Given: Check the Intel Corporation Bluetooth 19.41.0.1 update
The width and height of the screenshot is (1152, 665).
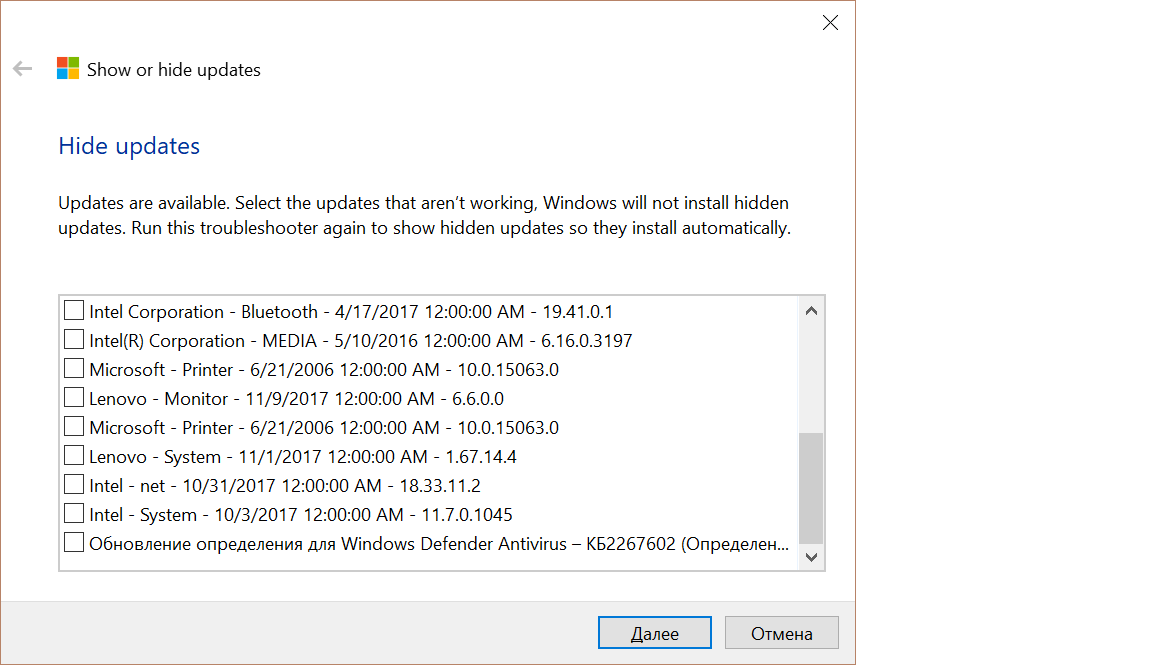Looking at the screenshot, I should pos(73,310).
